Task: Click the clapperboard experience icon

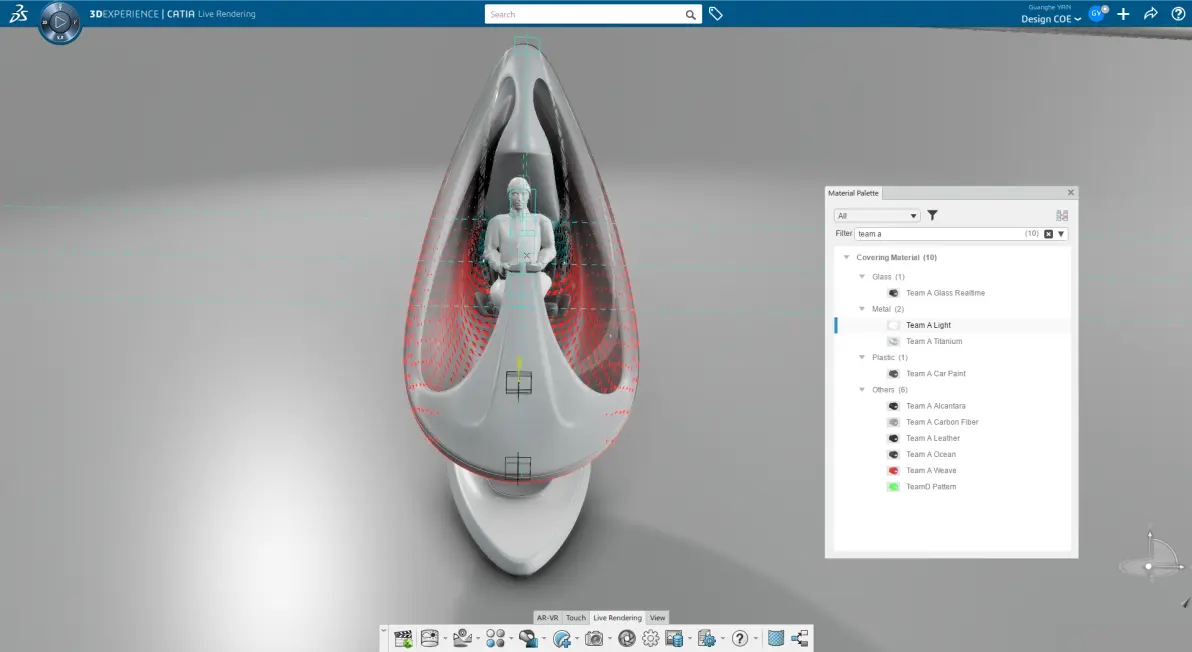Action: click(x=404, y=639)
